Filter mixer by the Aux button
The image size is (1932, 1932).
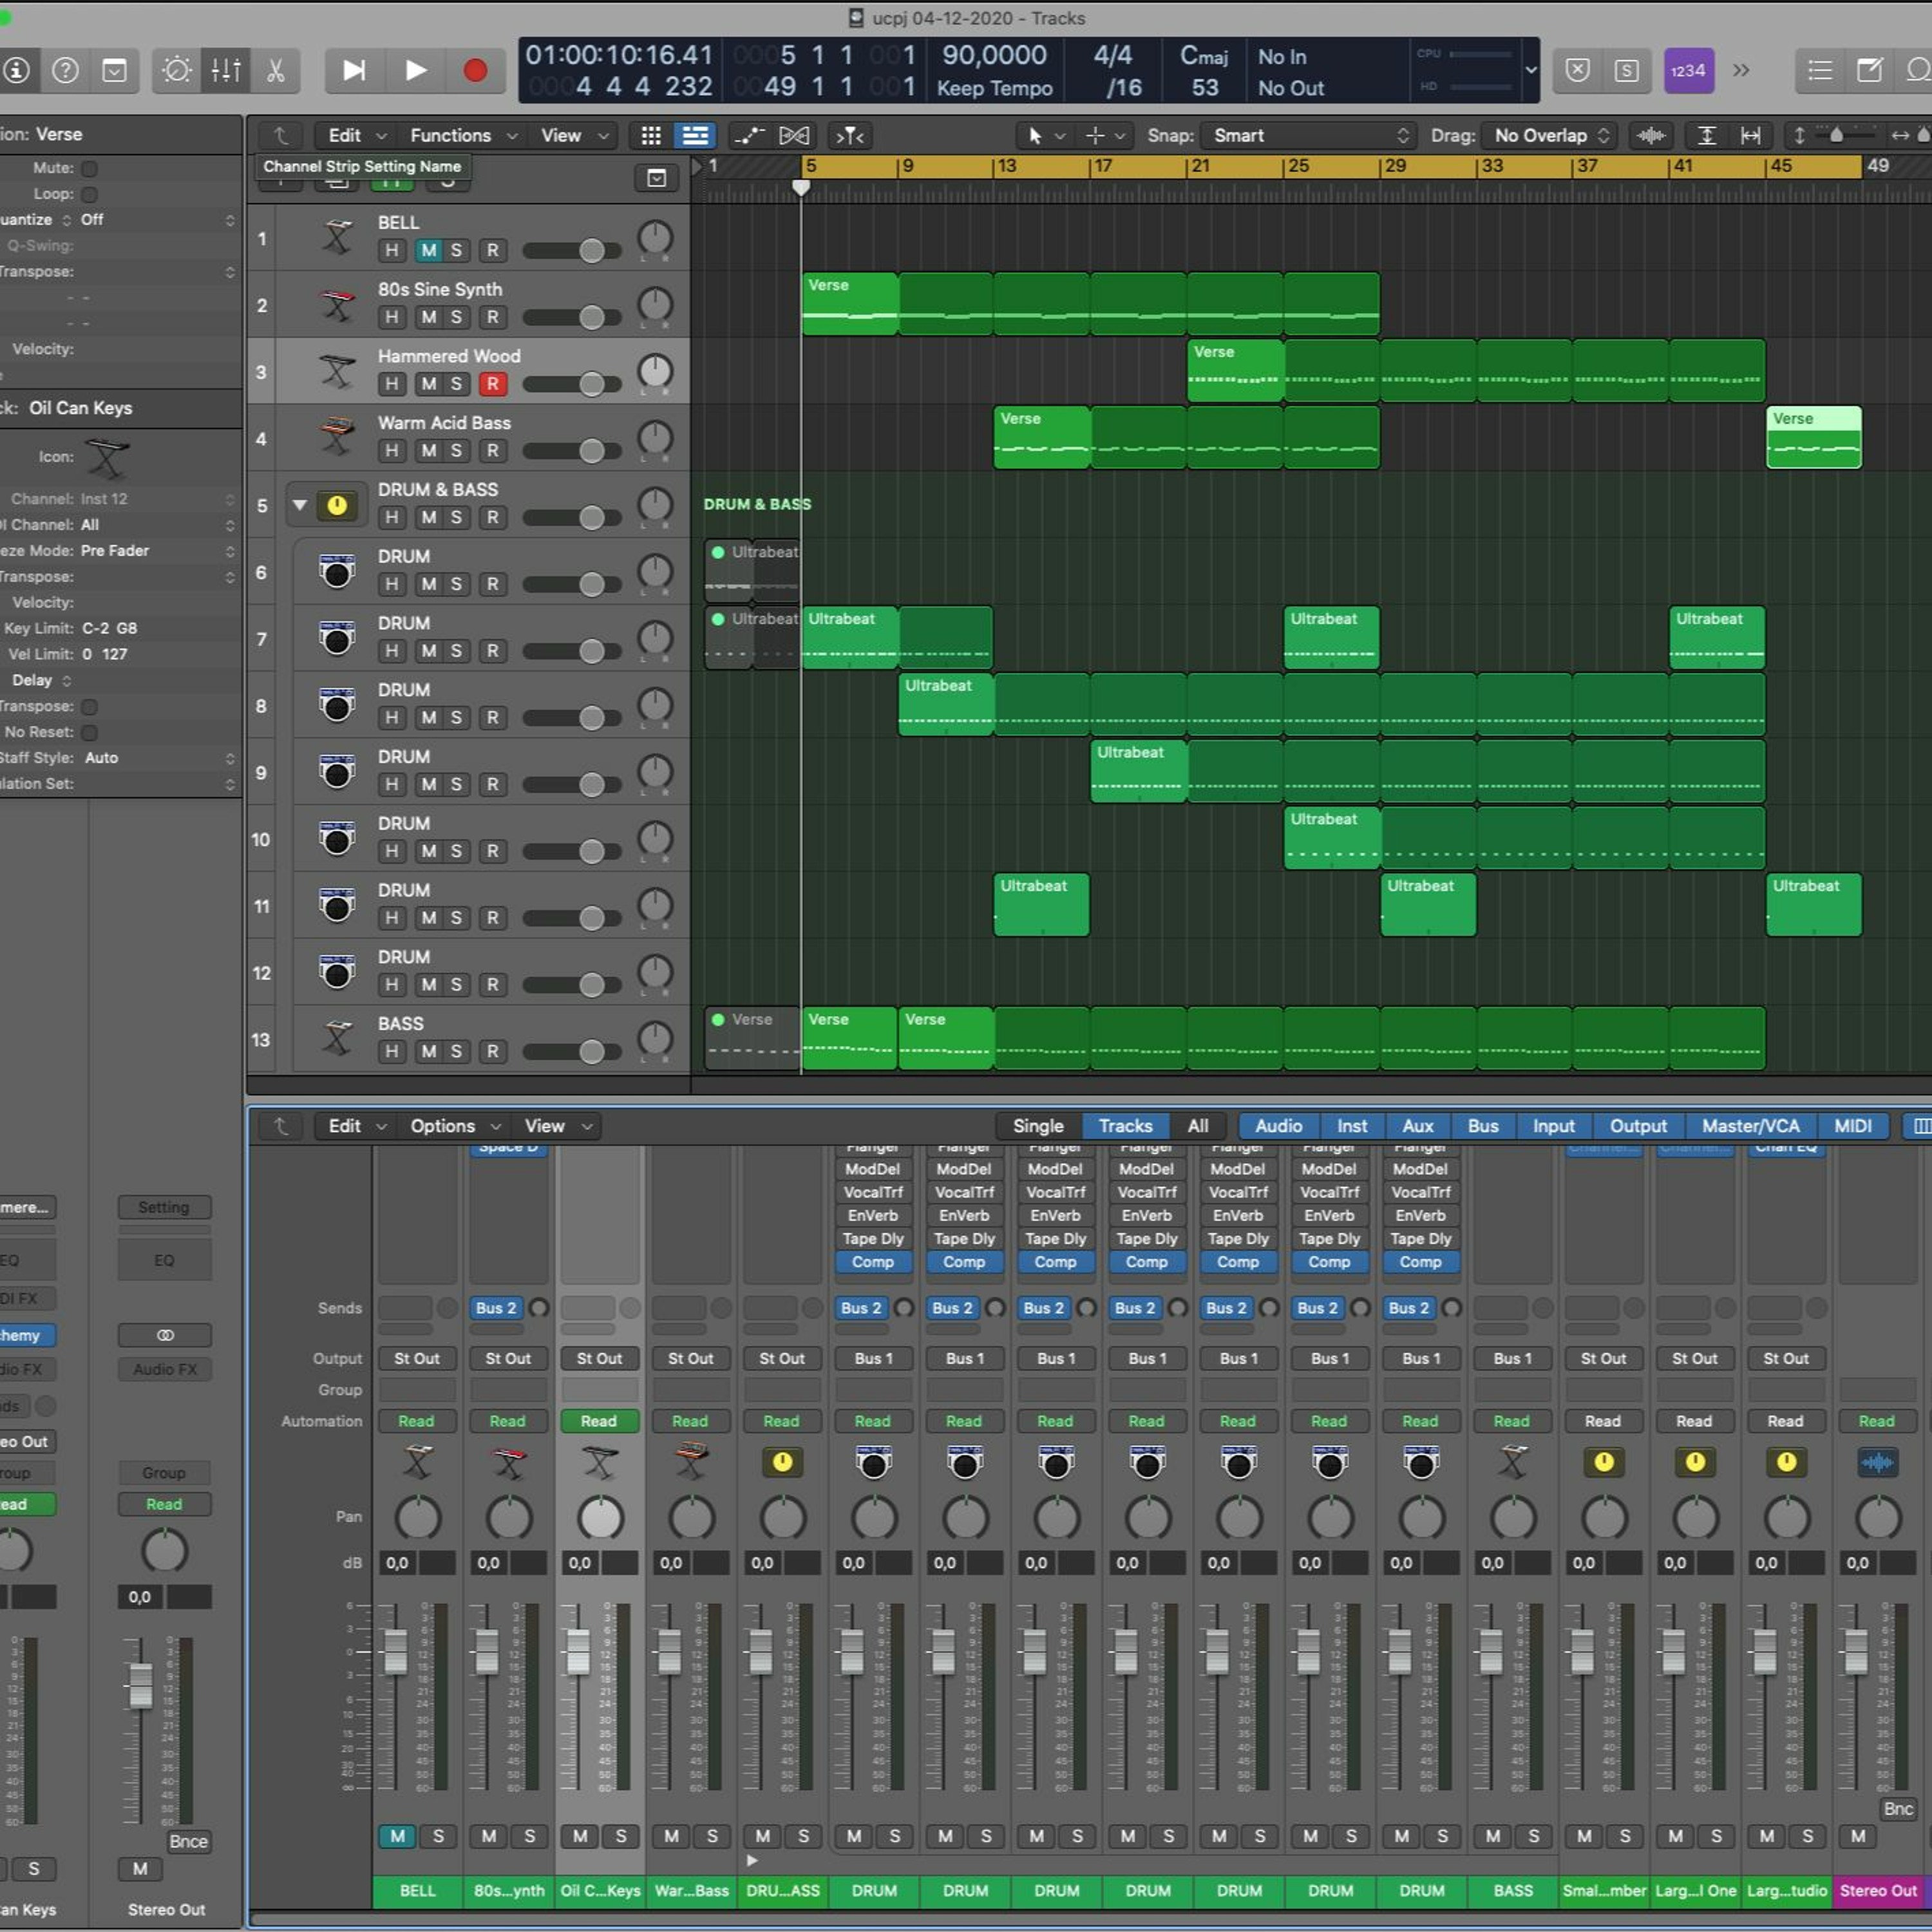[x=1417, y=1126]
